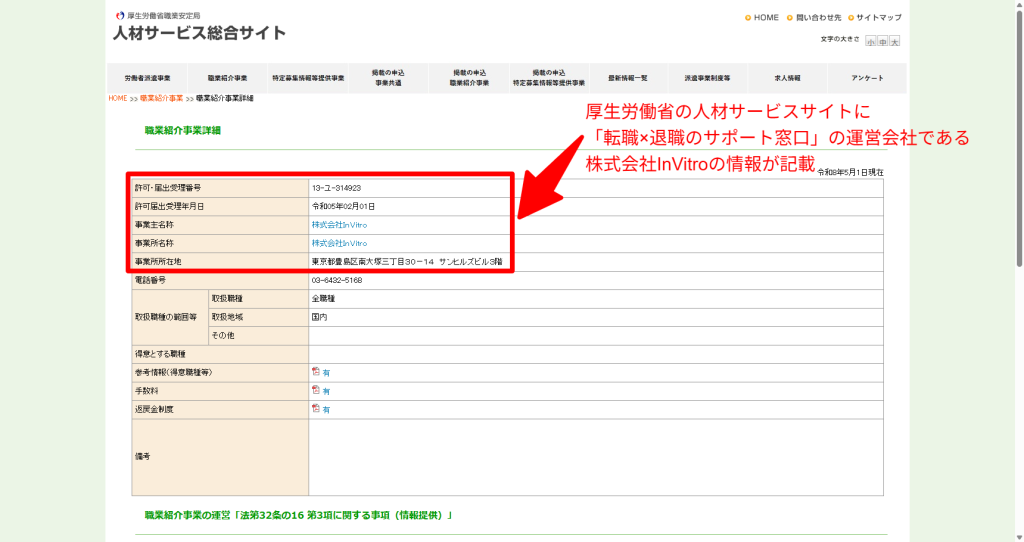1024x542 pixels.
Task: Open the 職業紹介事業 navigation menu item
Action: [x=227, y=78]
